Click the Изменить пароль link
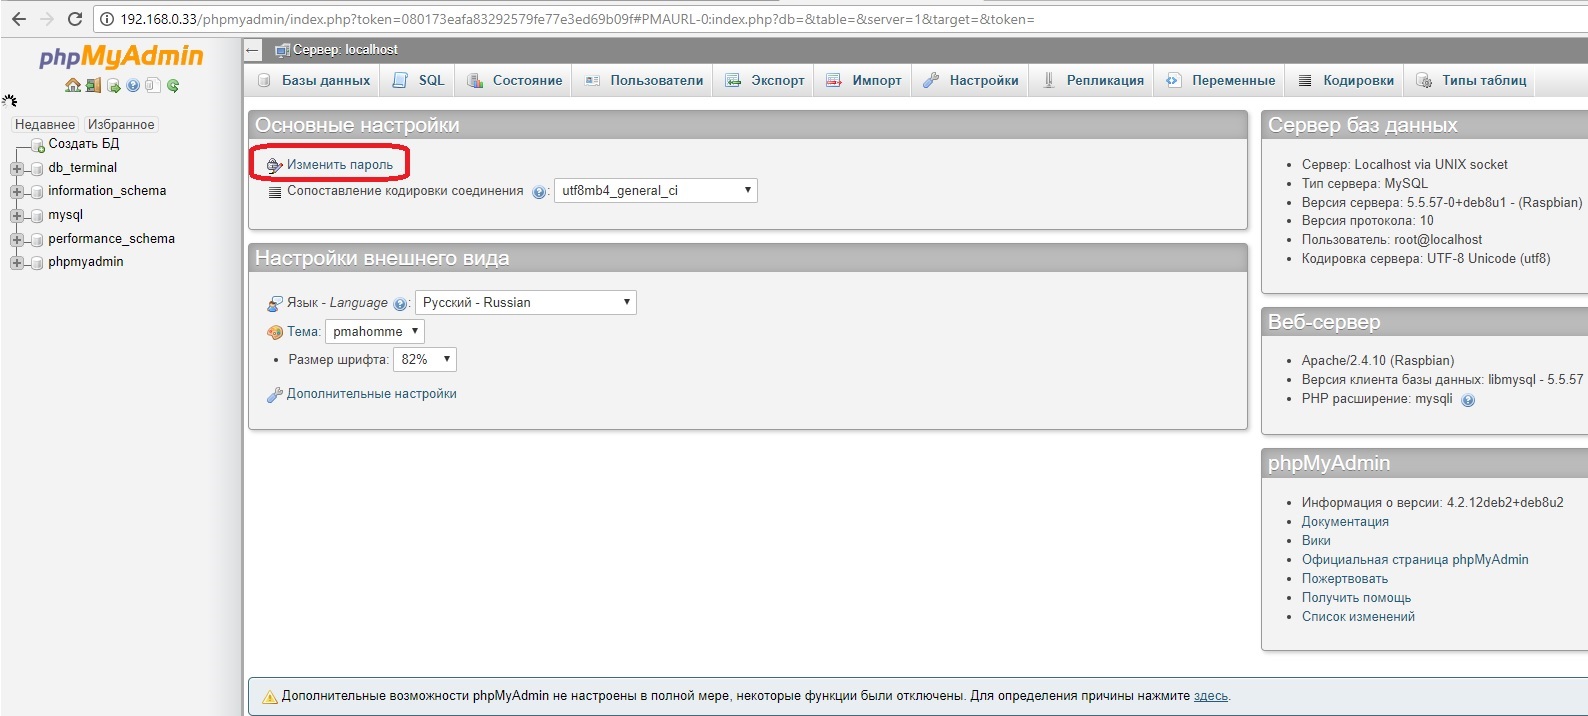The height and width of the screenshot is (716, 1588). (x=339, y=165)
